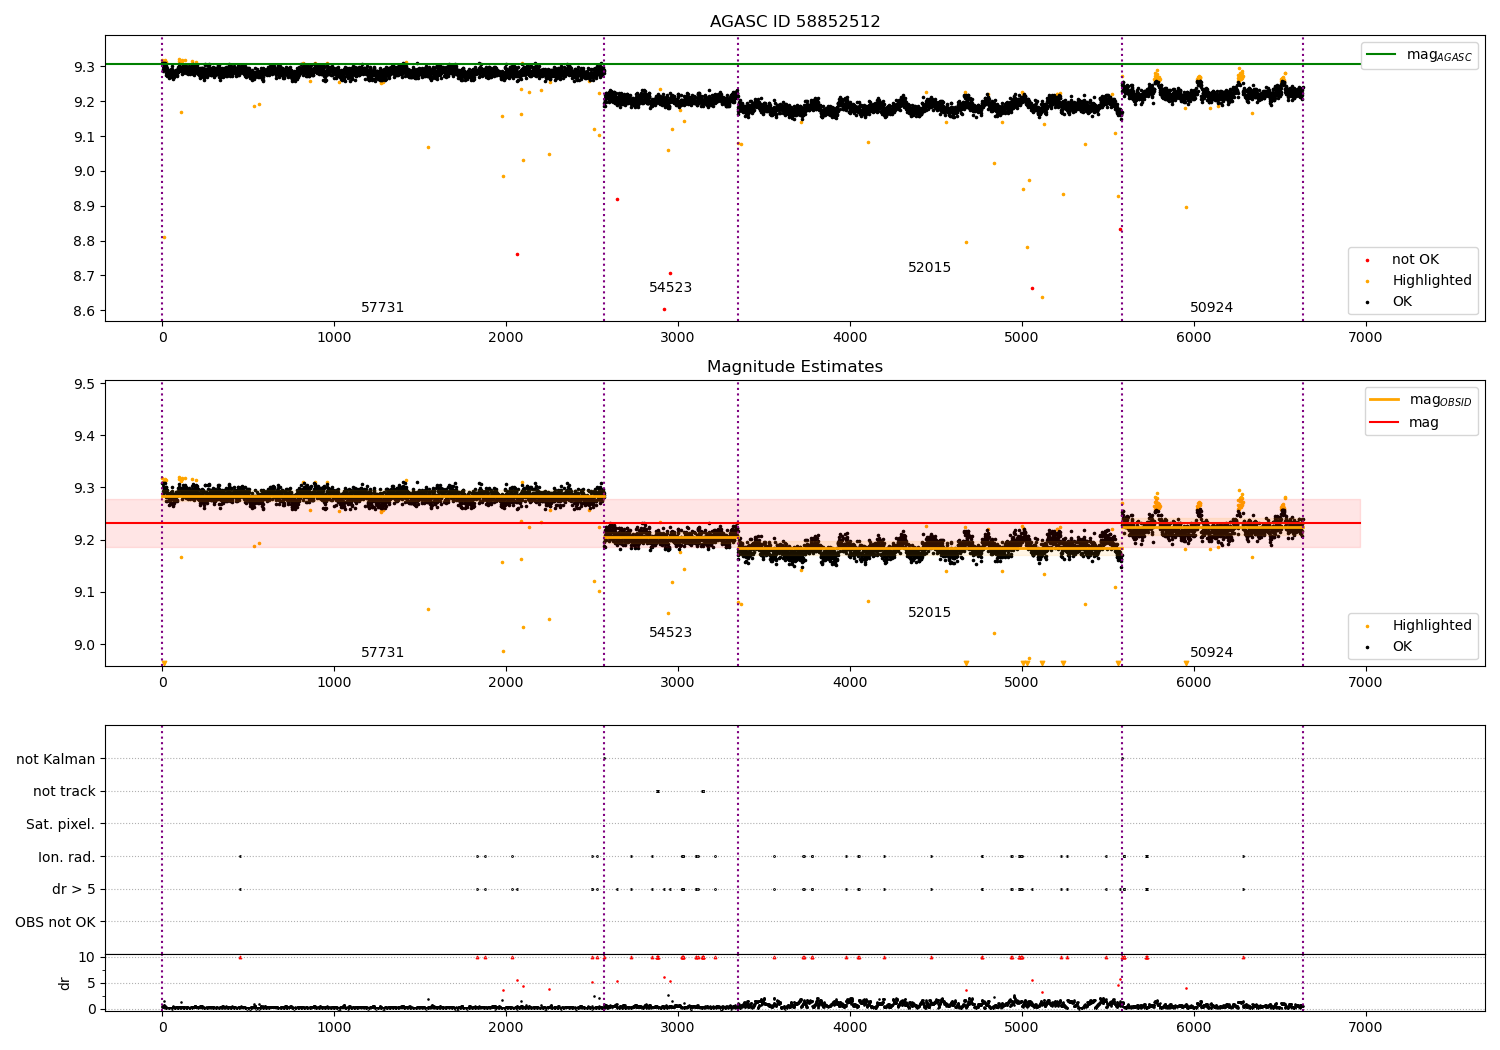Click the 'Sat. pixel.' axis label

tap(61, 825)
